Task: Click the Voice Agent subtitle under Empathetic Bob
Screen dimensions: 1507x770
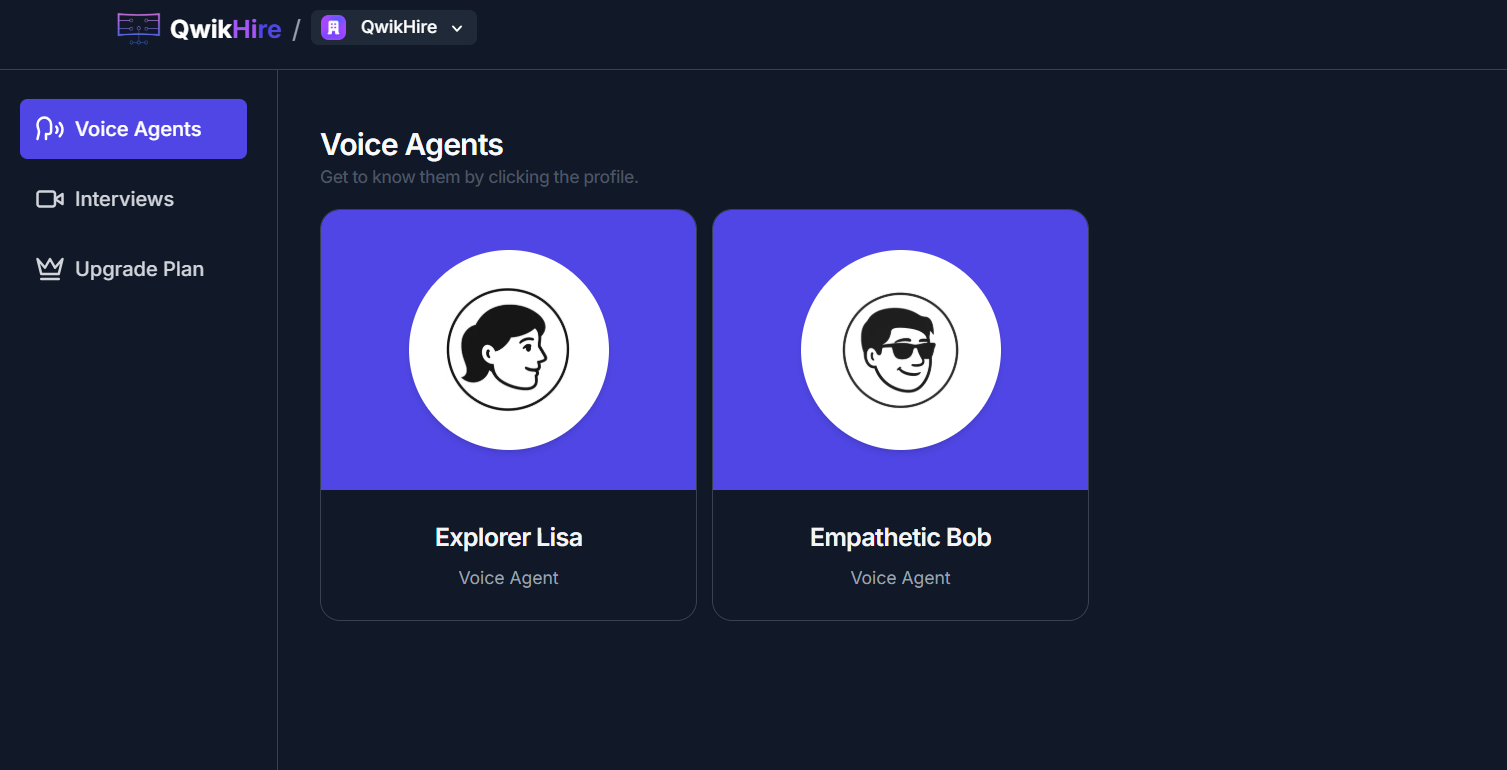Action: [900, 578]
